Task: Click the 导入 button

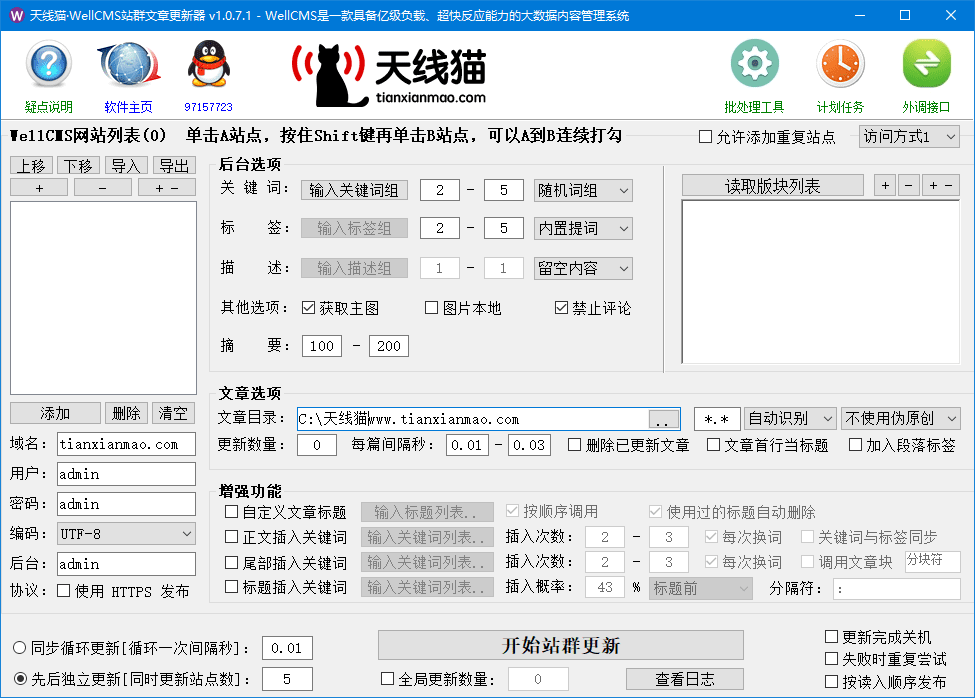Action: [126, 166]
